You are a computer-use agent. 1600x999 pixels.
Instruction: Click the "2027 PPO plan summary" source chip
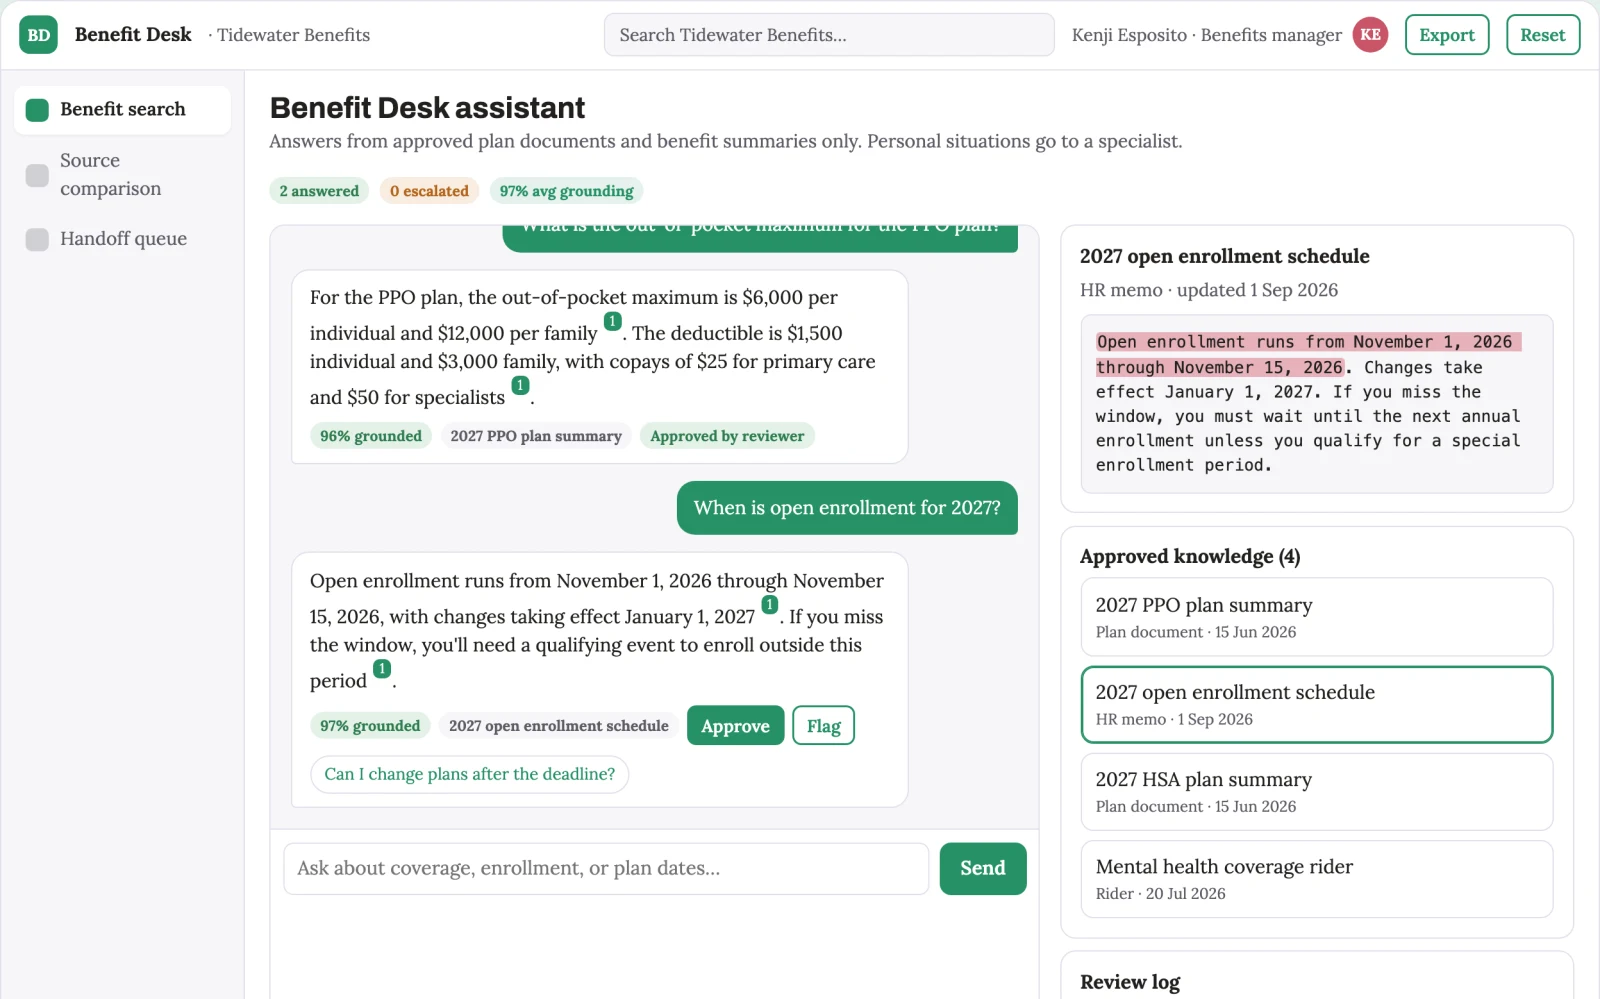click(x=536, y=436)
